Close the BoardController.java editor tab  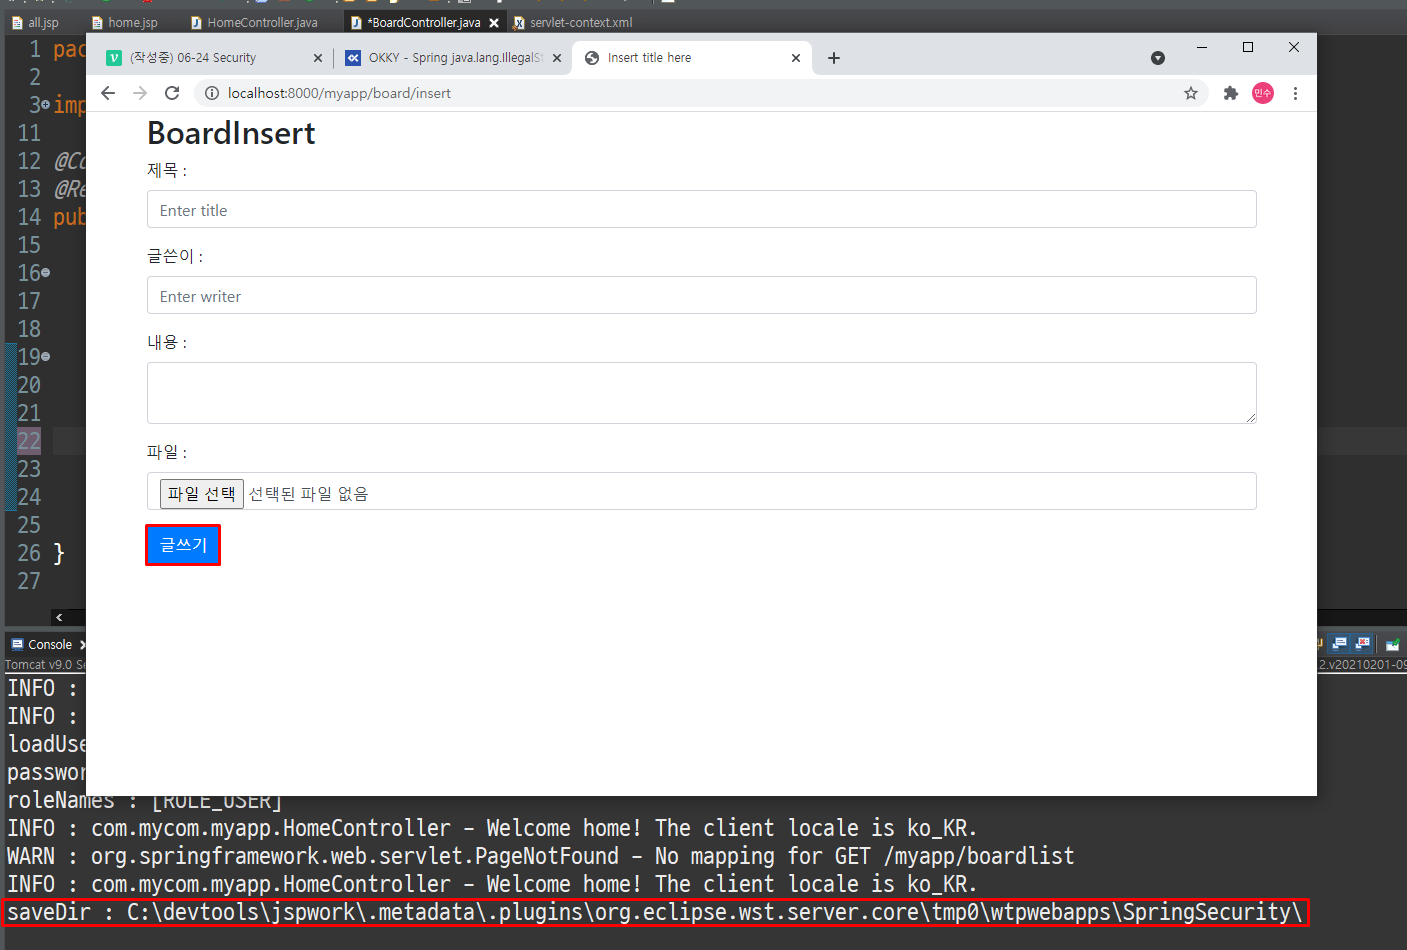[x=494, y=23]
